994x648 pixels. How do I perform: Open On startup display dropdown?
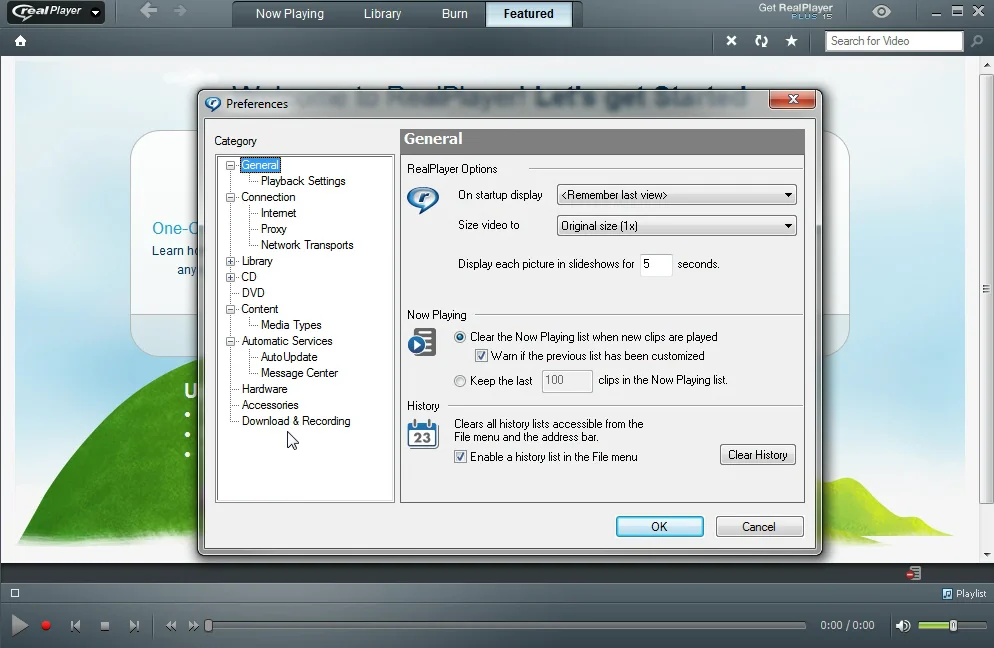(676, 195)
